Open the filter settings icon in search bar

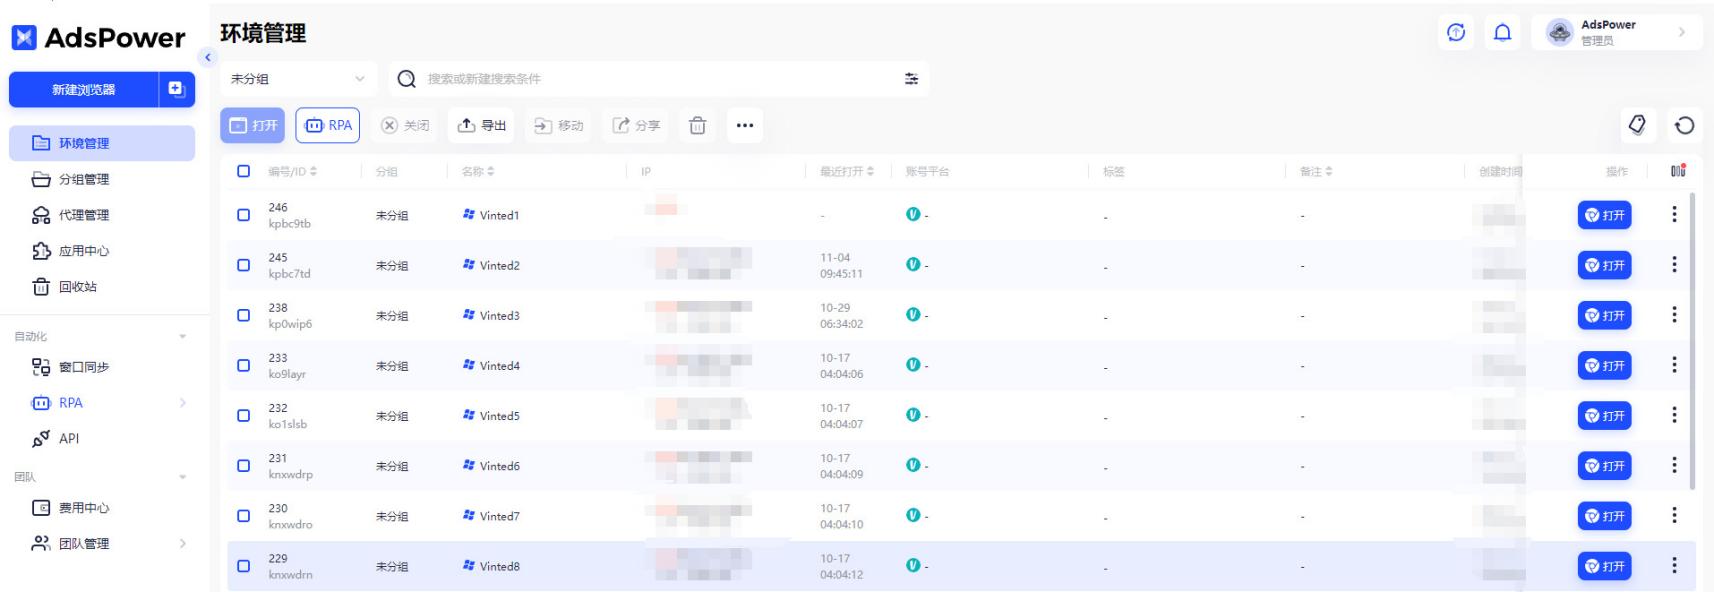pos(911,79)
